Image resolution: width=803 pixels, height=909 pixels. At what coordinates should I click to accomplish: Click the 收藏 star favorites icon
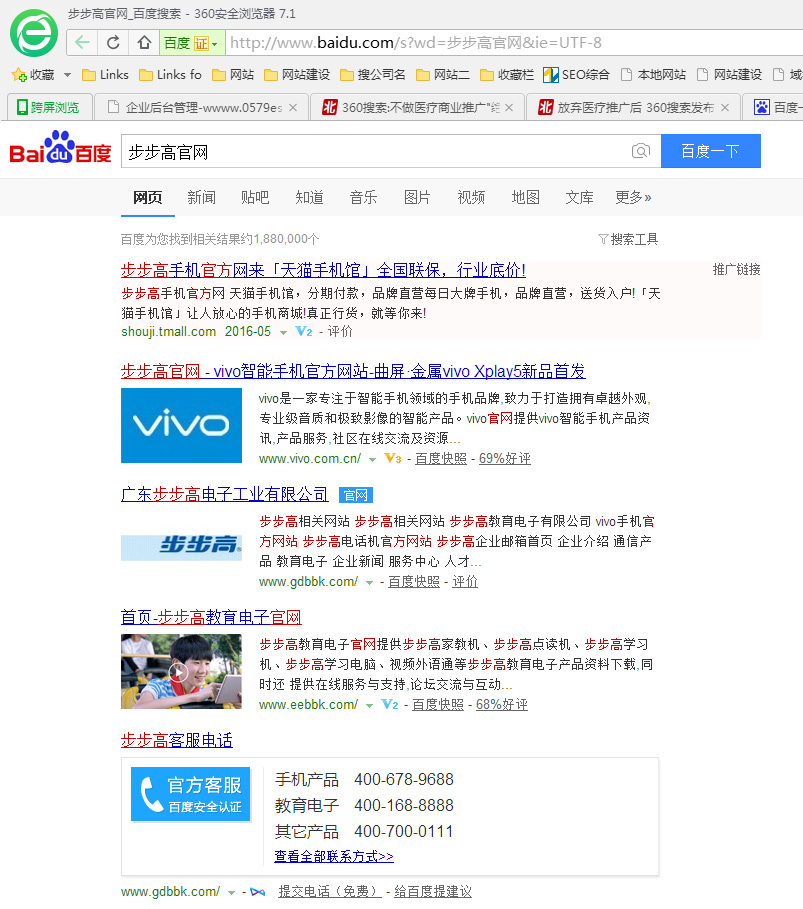pos(19,75)
